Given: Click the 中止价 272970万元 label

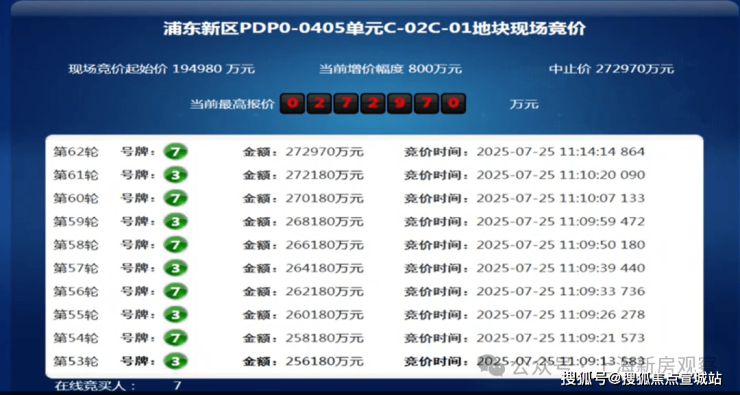Looking at the screenshot, I should [611, 69].
